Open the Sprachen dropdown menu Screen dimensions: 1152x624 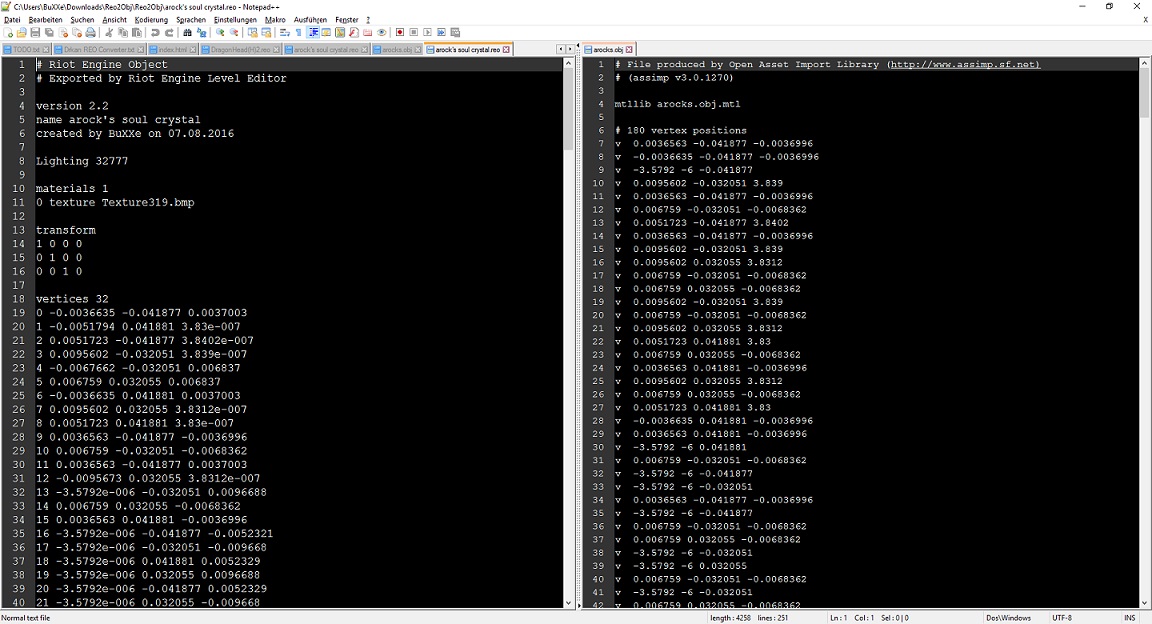191,19
